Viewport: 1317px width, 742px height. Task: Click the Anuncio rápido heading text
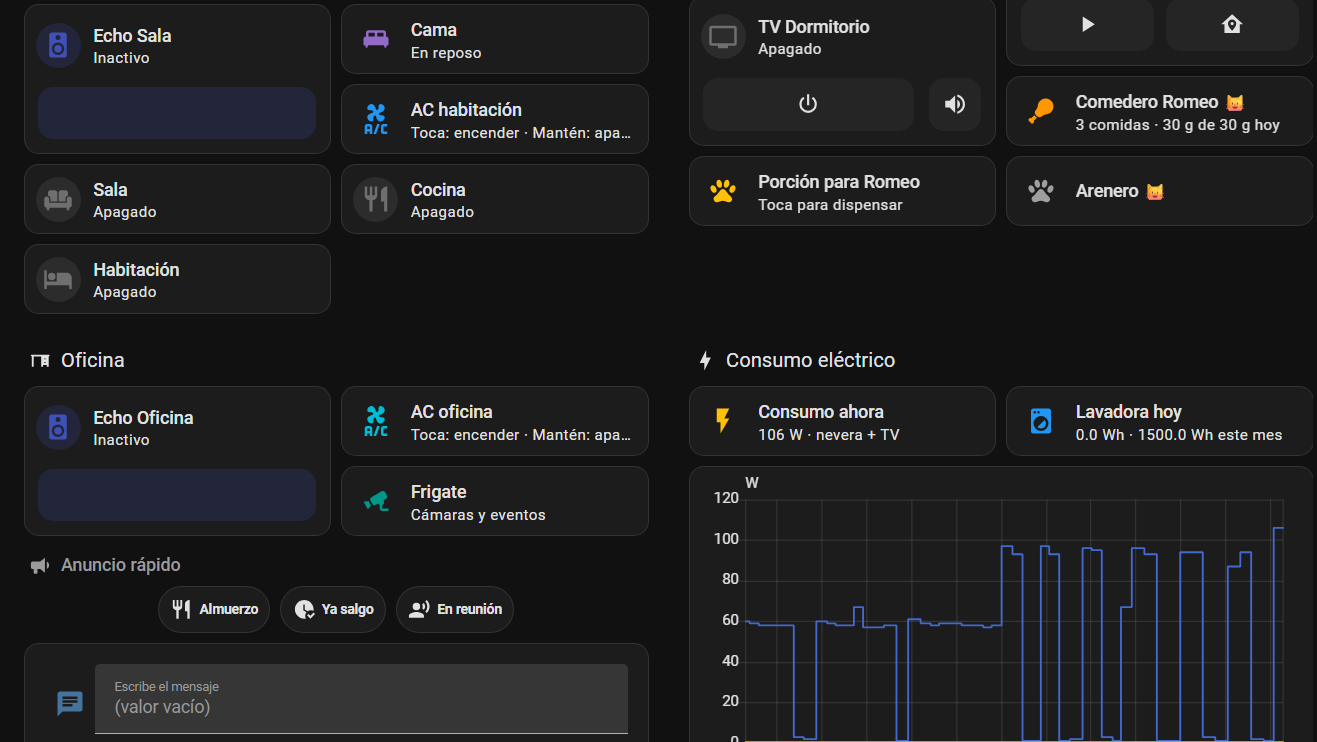click(x=121, y=565)
